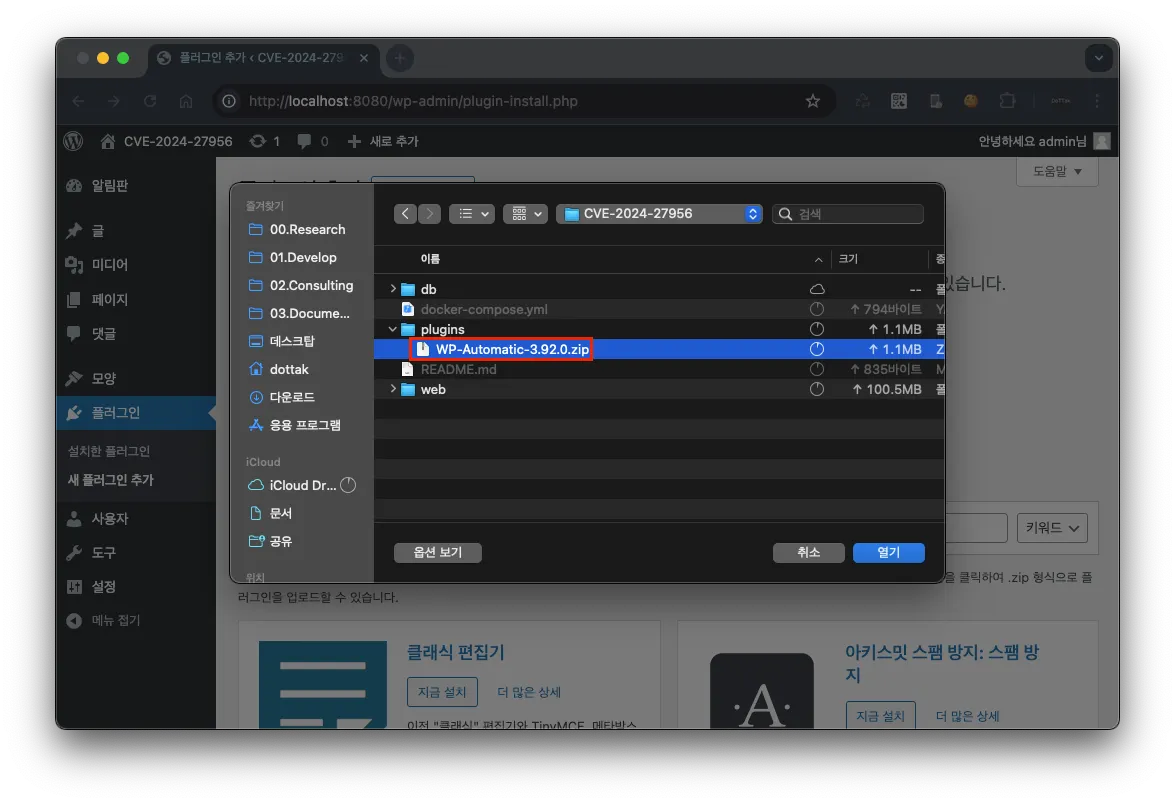Open 문서 in the iCloud section
The image size is (1175, 803).
coord(271,513)
